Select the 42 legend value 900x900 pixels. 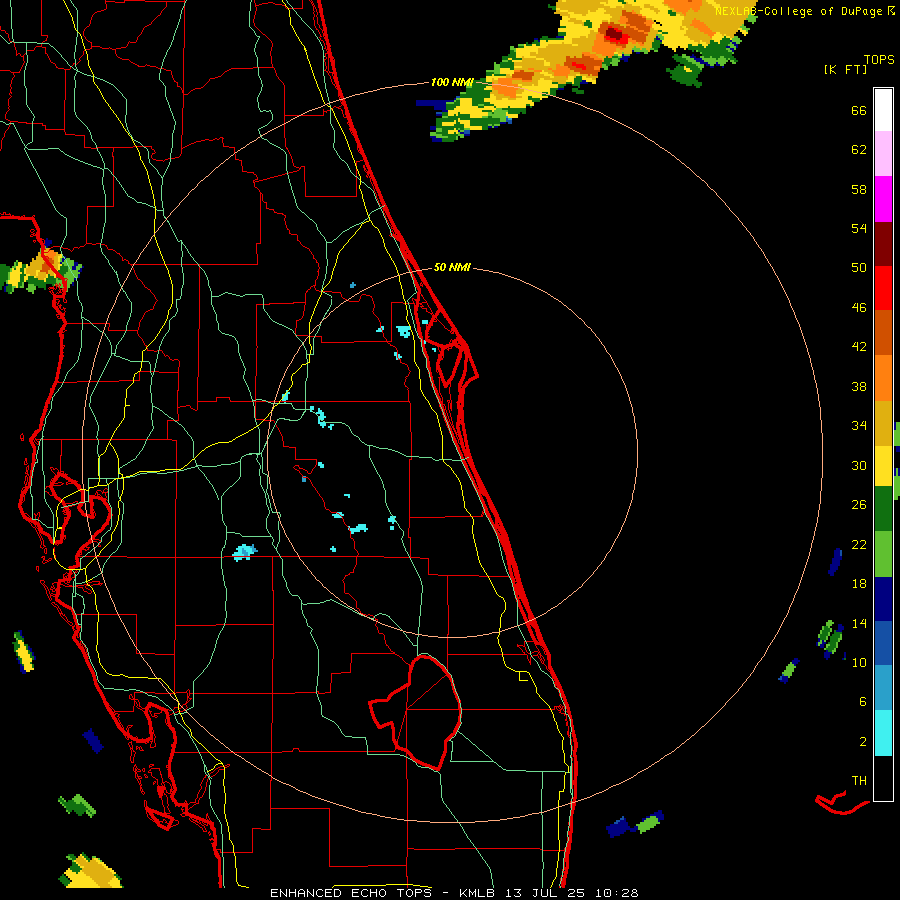tap(859, 347)
